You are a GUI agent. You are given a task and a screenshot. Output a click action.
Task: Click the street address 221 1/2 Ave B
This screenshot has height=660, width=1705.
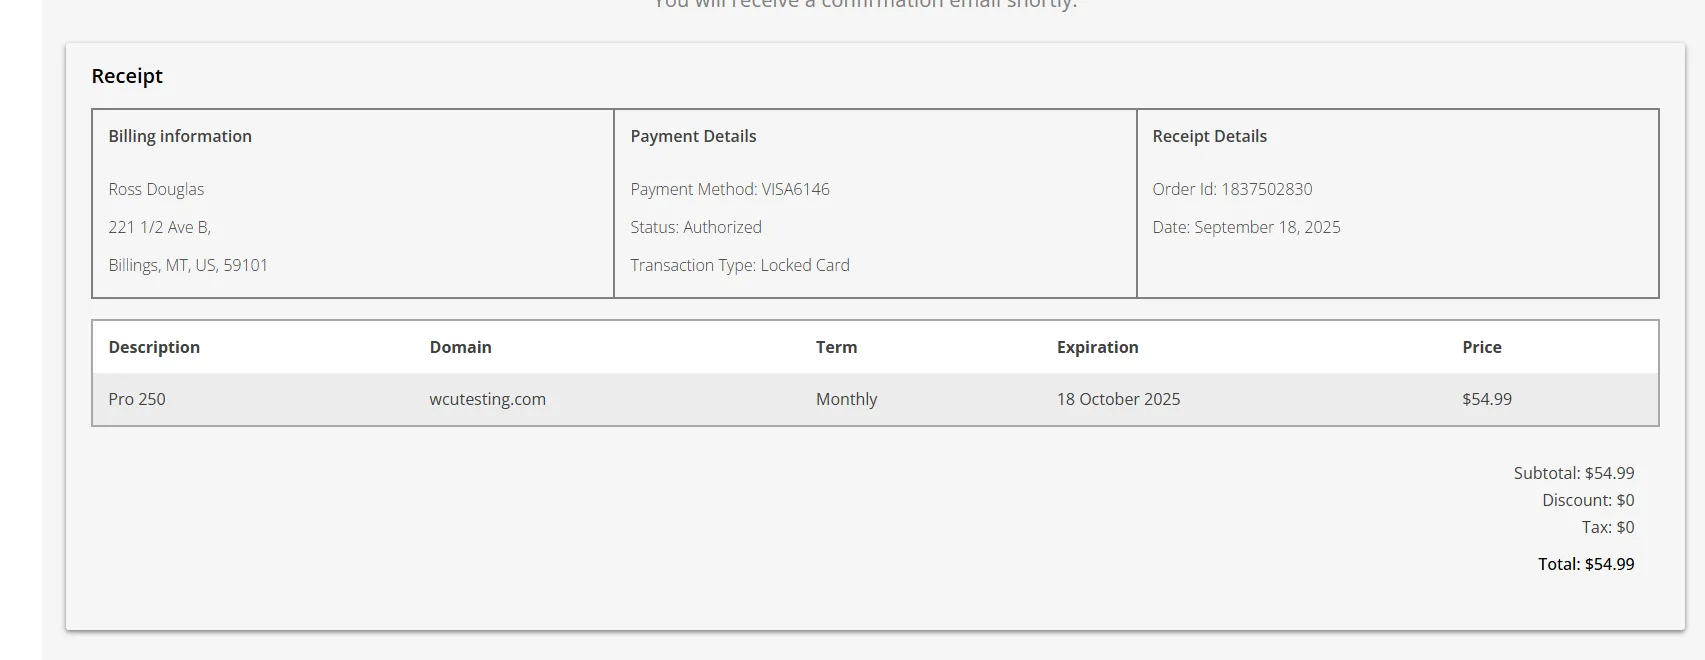coord(160,227)
